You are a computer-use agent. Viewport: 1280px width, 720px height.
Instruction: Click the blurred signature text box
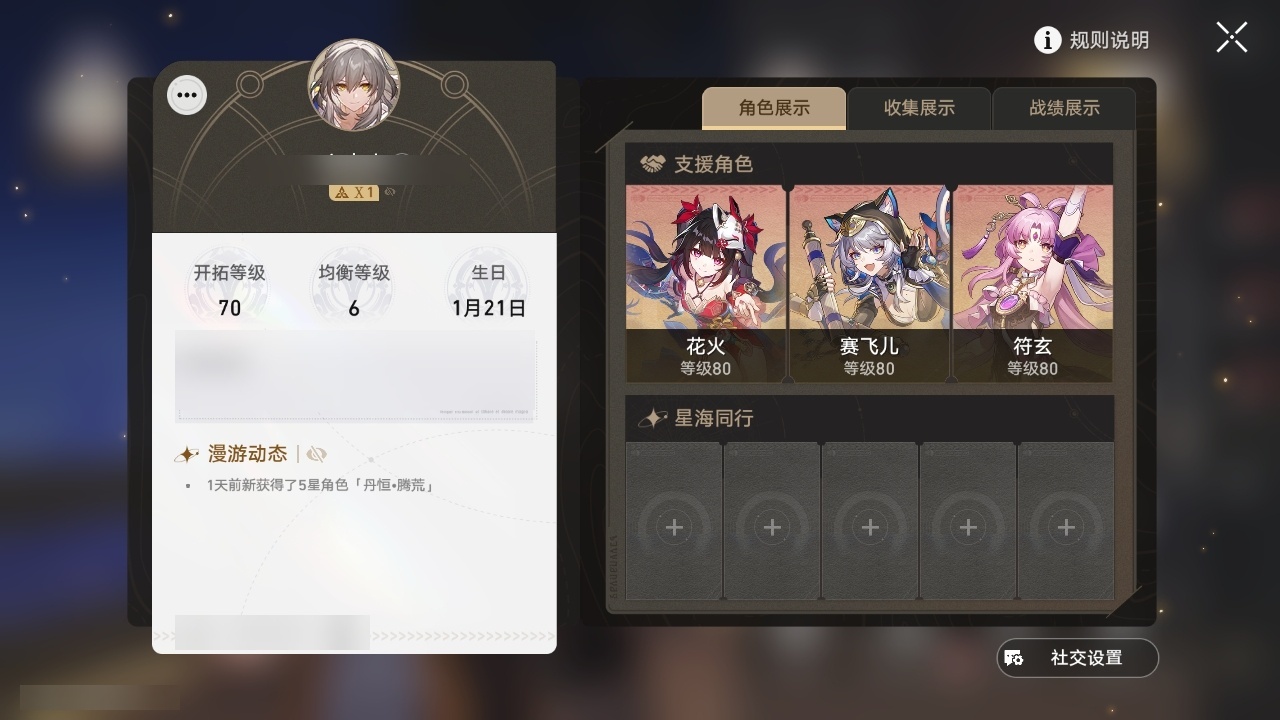356,375
